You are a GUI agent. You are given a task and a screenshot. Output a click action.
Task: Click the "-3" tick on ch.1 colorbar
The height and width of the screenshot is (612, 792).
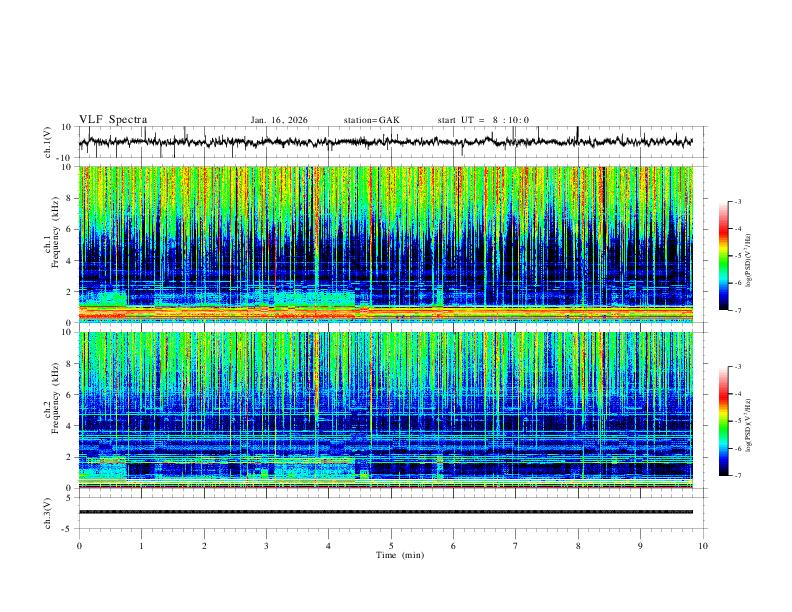click(x=738, y=201)
